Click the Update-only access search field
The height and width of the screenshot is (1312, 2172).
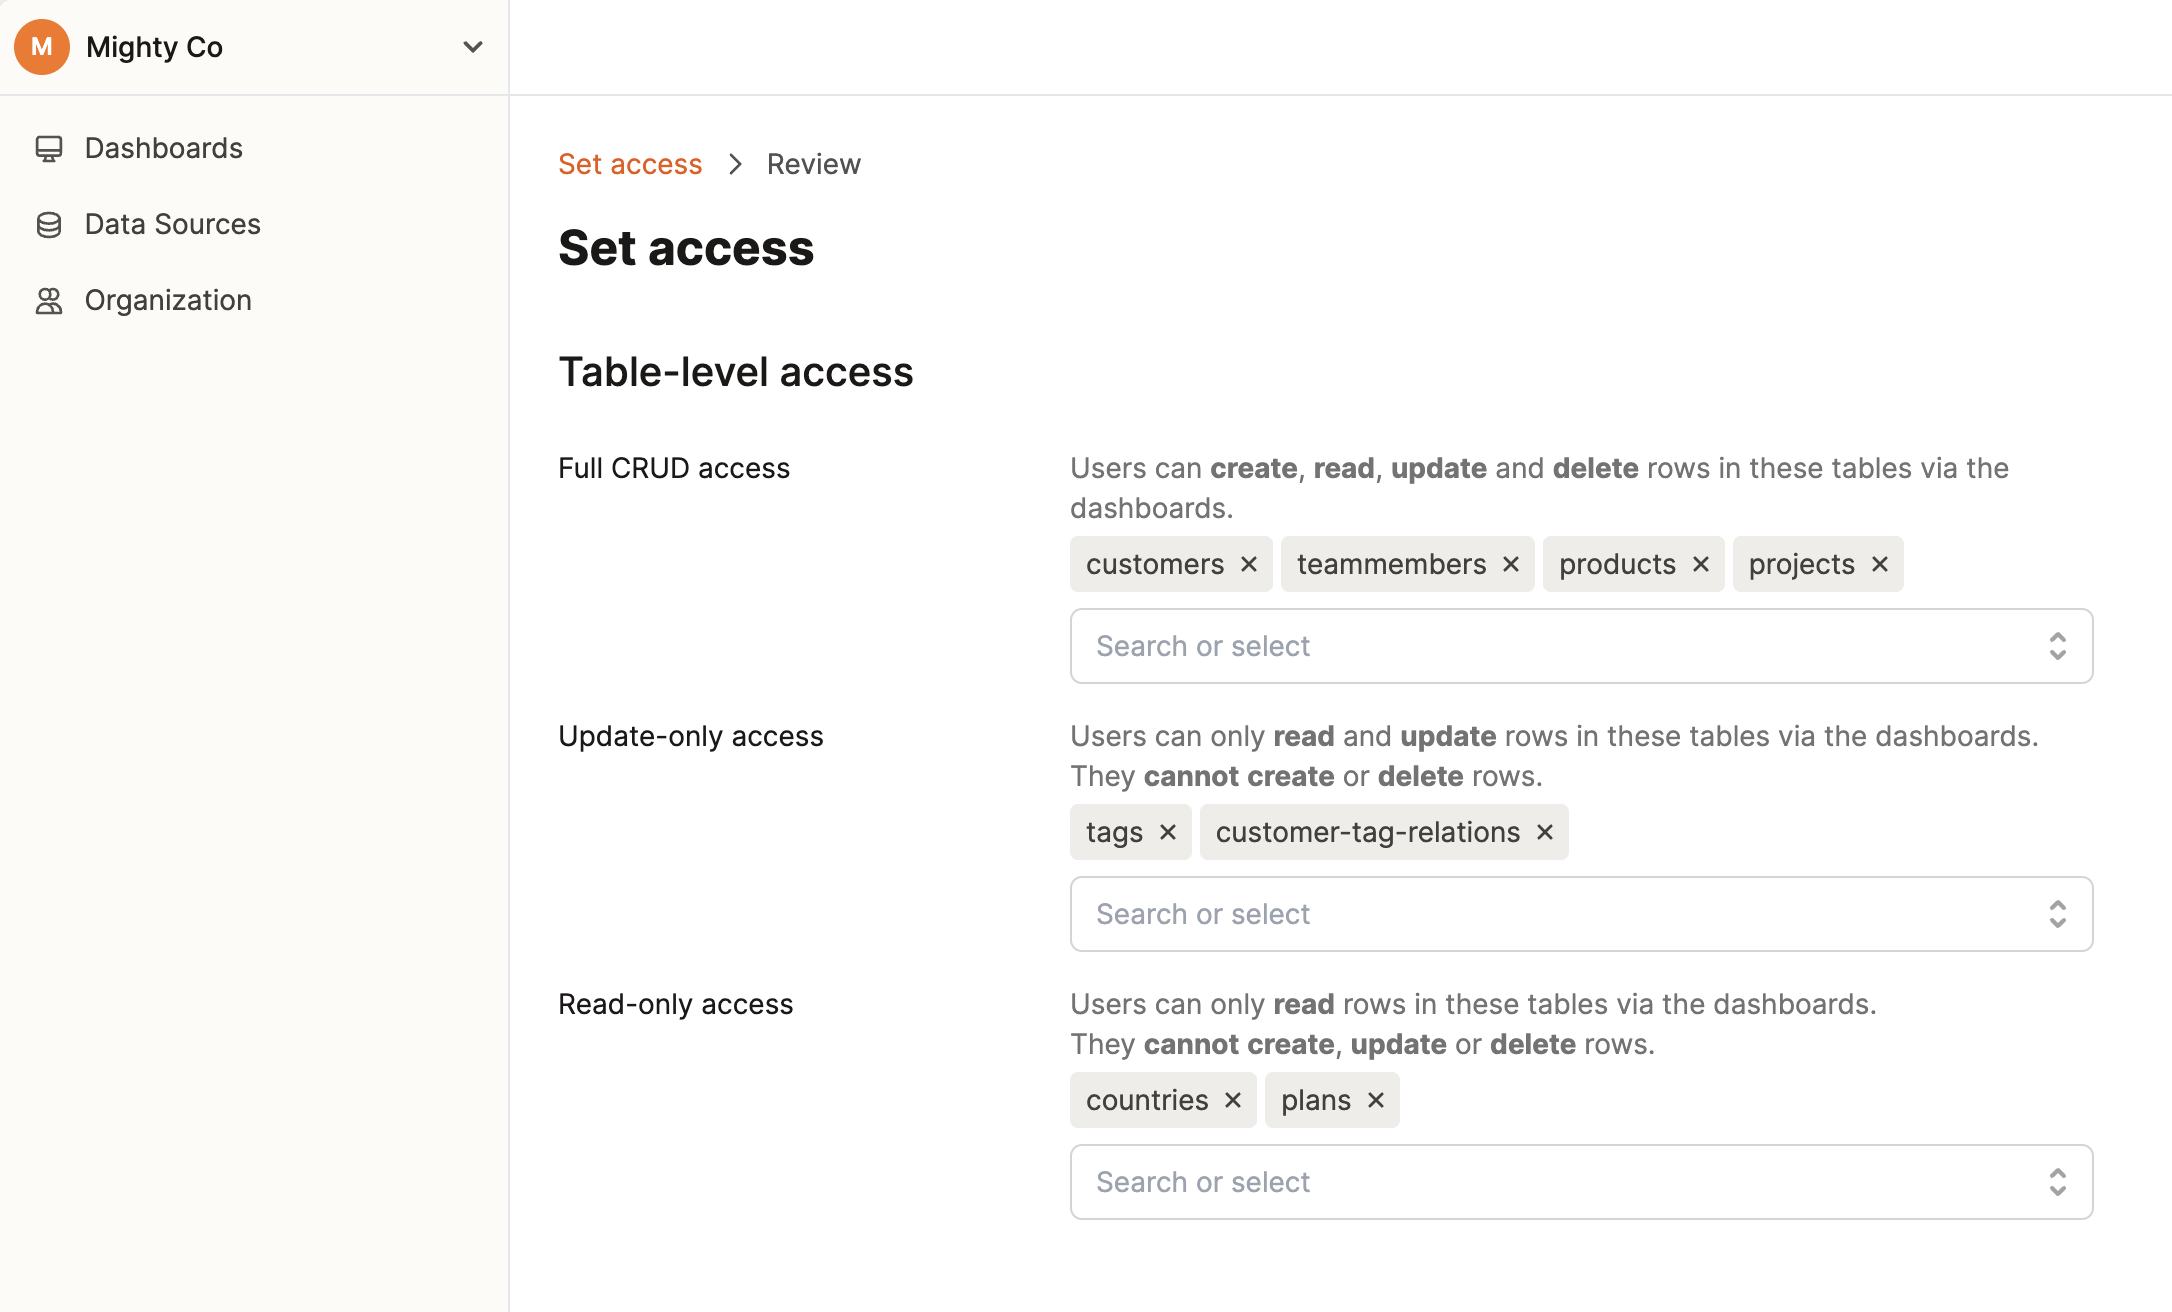(x=1582, y=914)
